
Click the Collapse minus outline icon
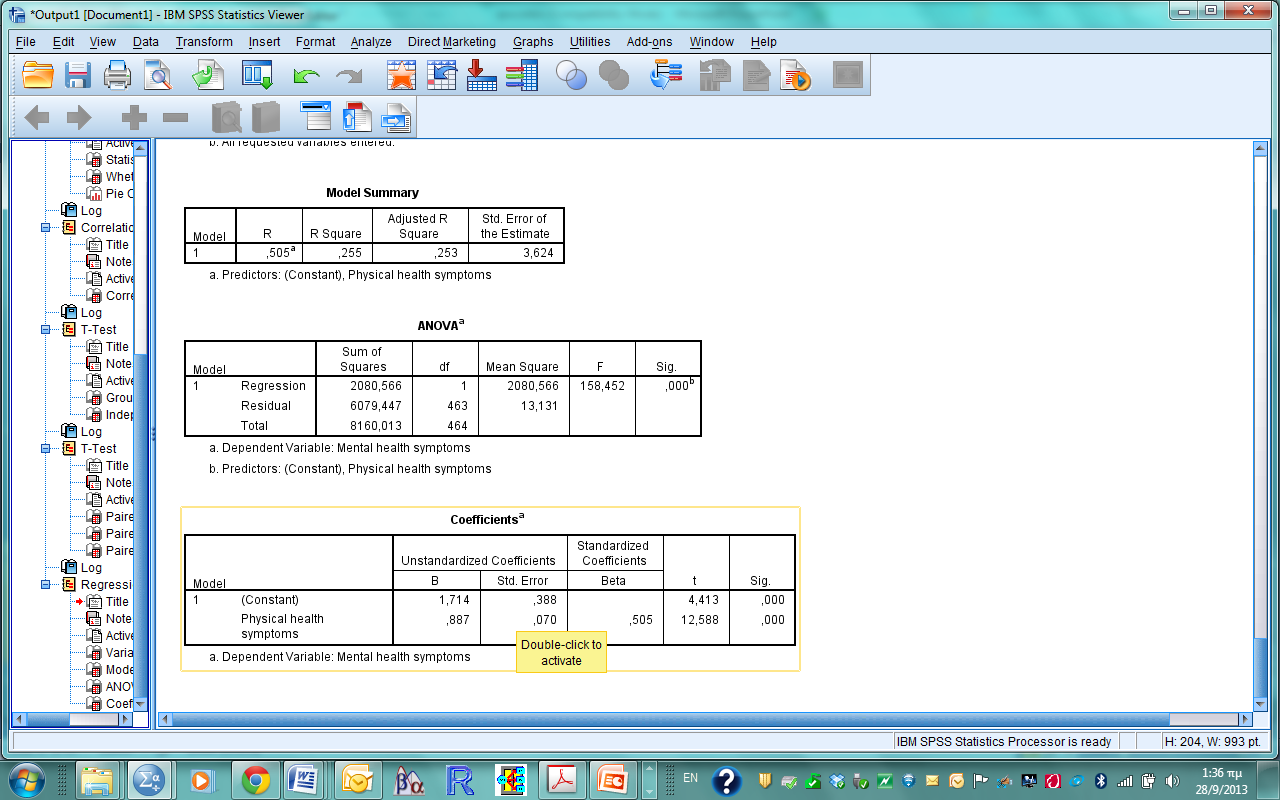tap(175, 118)
